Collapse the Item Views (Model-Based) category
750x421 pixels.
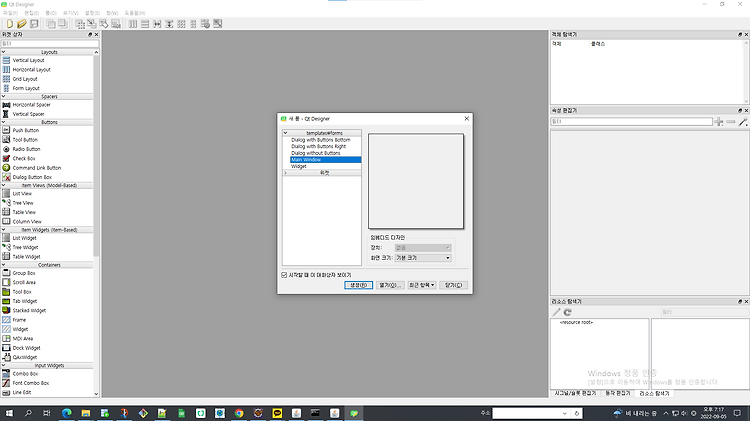click(3, 185)
